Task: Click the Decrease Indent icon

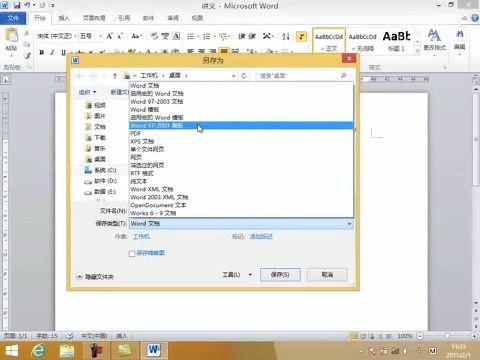Action: click(x=241, y=36)
